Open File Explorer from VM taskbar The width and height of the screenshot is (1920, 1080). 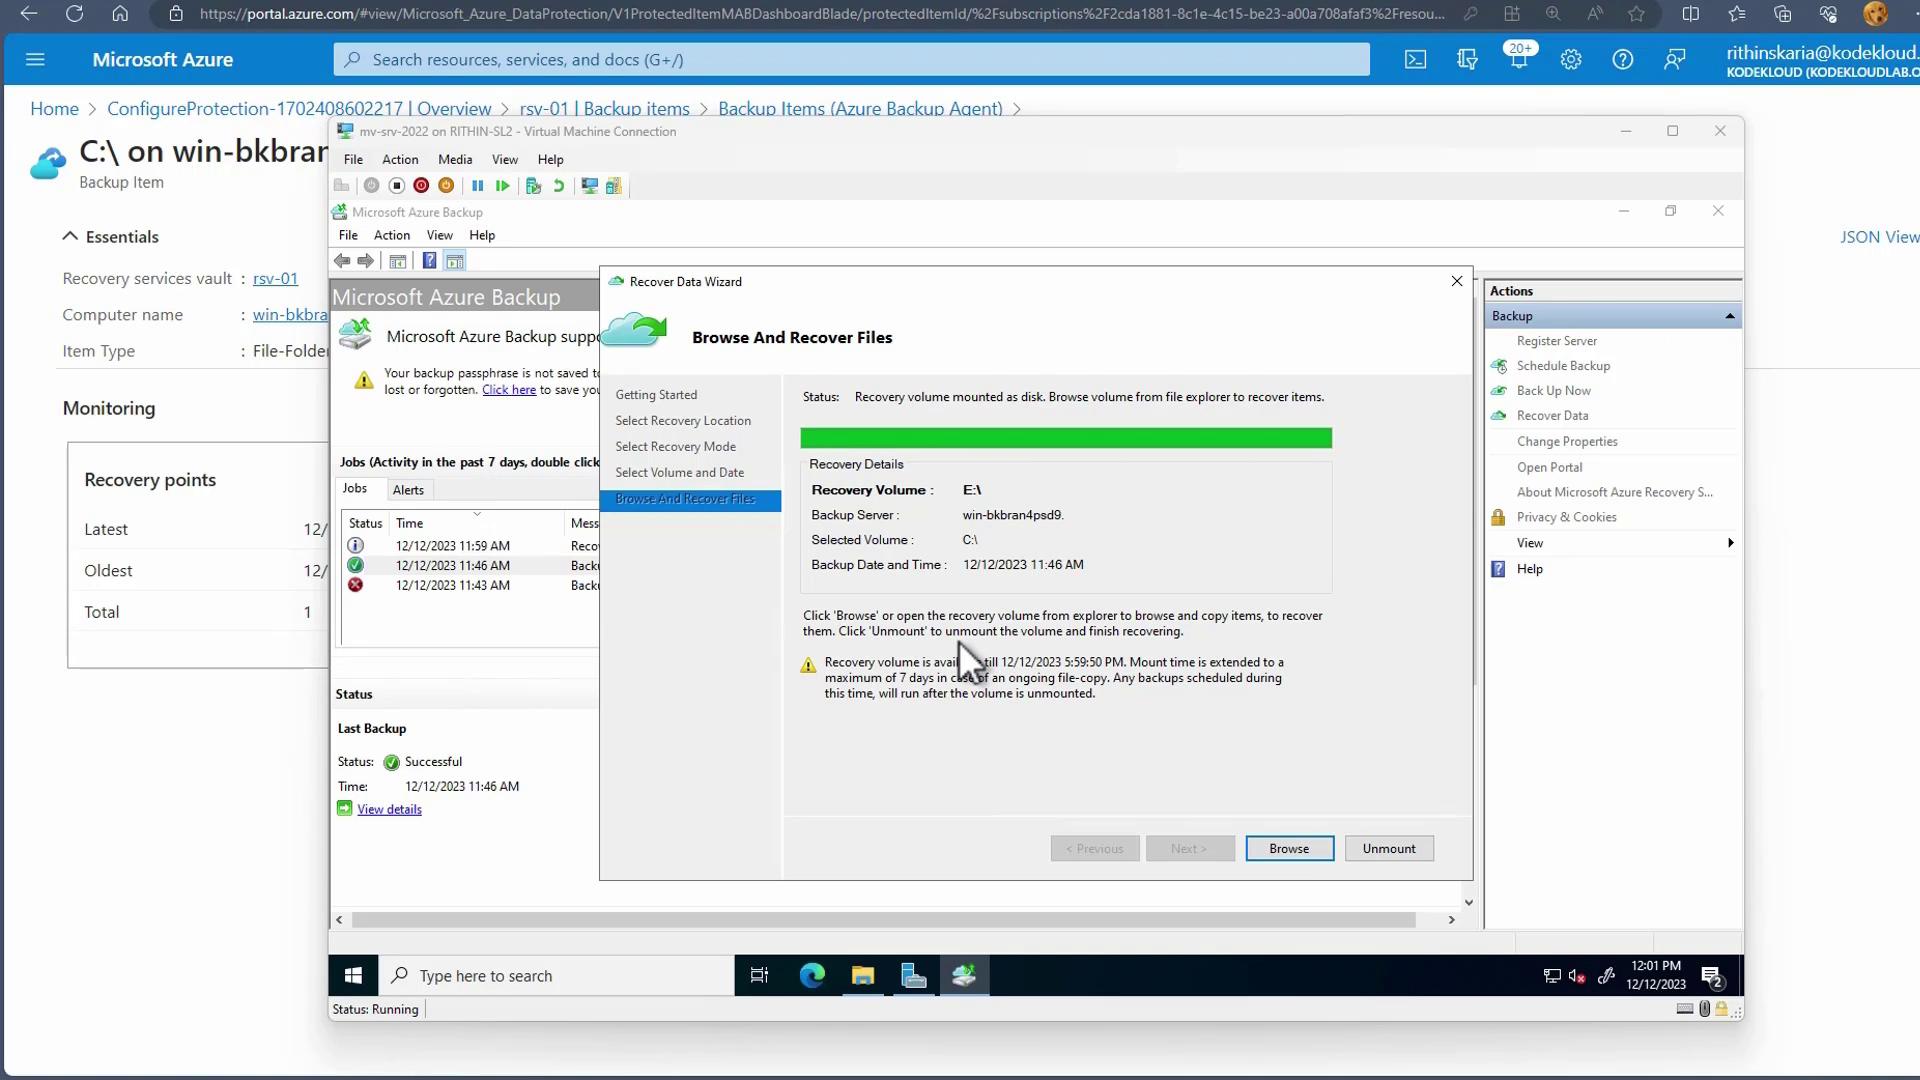pos(862,976)
